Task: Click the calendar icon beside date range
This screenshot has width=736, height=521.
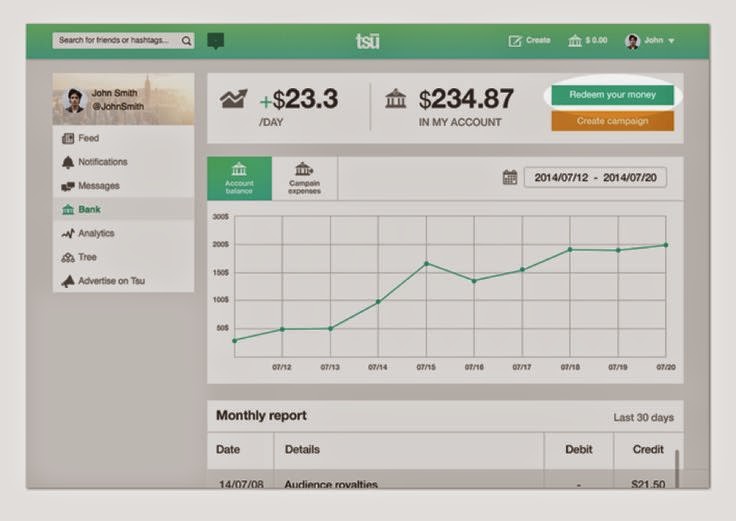Action: click(510, 177)
